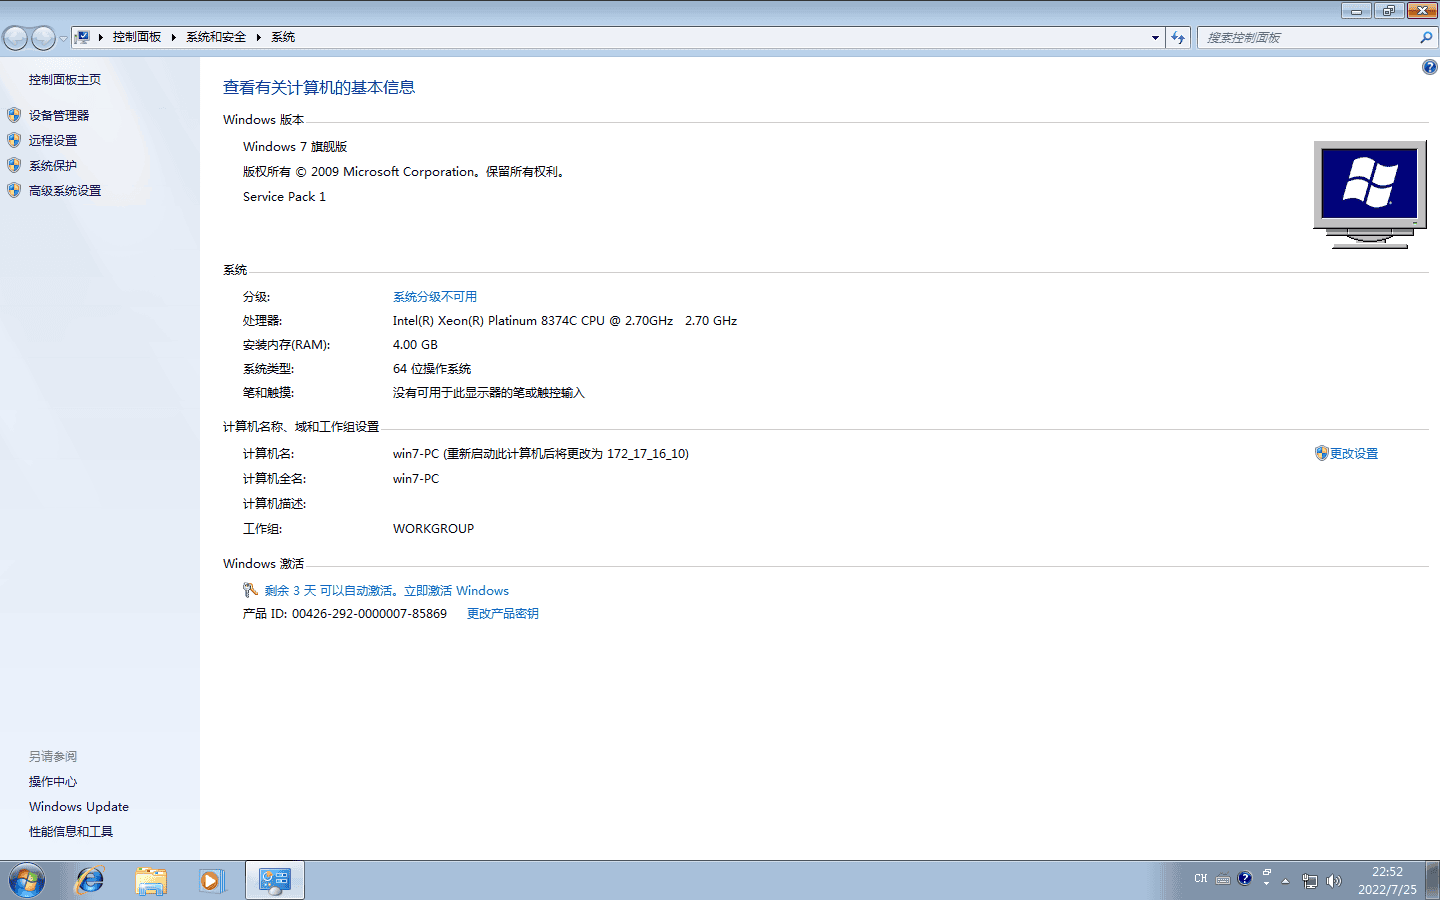This screenshot has width=1440, height=900.
Task: Select 系统 in the breadcrumb path
Action: point(283,37)
